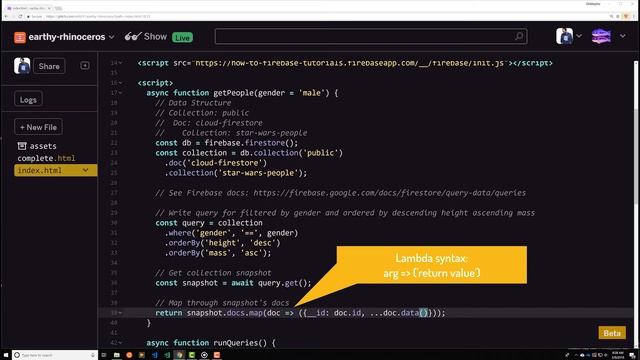Click 'star-wars-people' string on line 25
The image size is (640, 360).
pos(258,173)
